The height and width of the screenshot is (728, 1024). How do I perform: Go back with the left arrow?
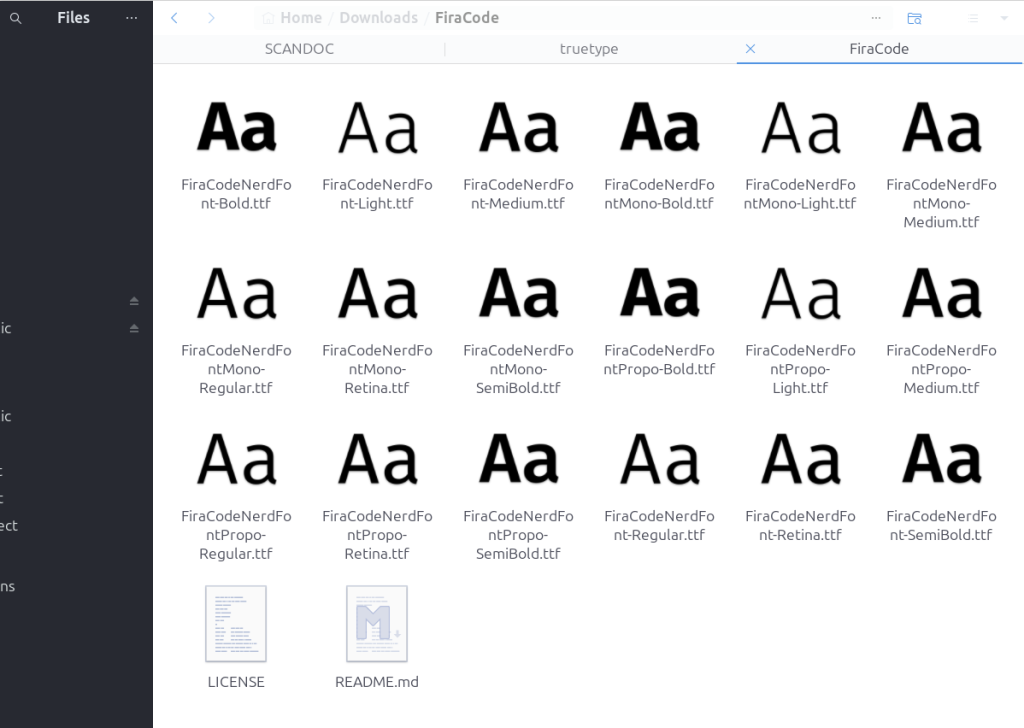click(x=175, y=18)
